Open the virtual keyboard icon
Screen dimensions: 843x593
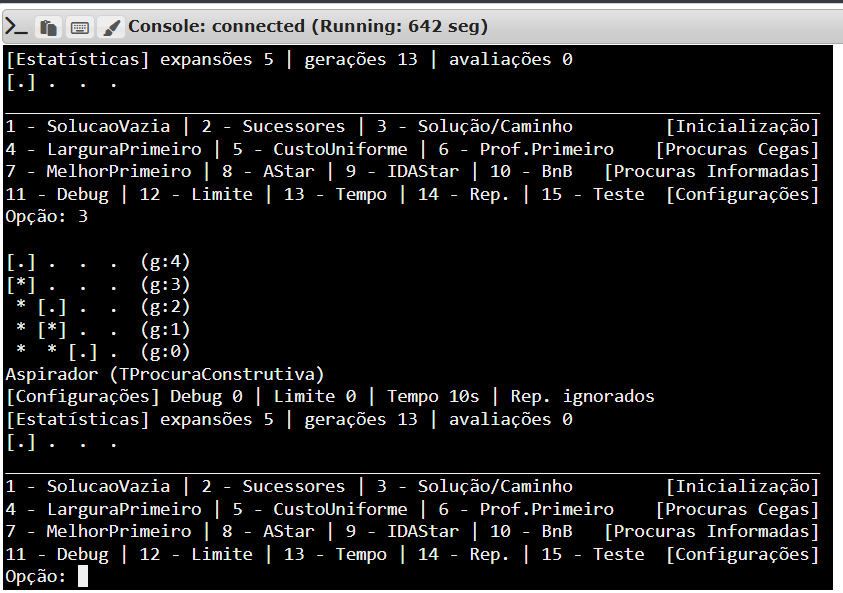pos(79,27)
